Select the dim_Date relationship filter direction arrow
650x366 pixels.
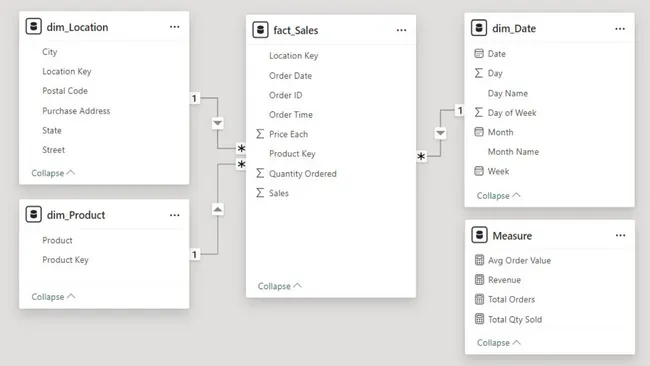(x=440, y=133)
